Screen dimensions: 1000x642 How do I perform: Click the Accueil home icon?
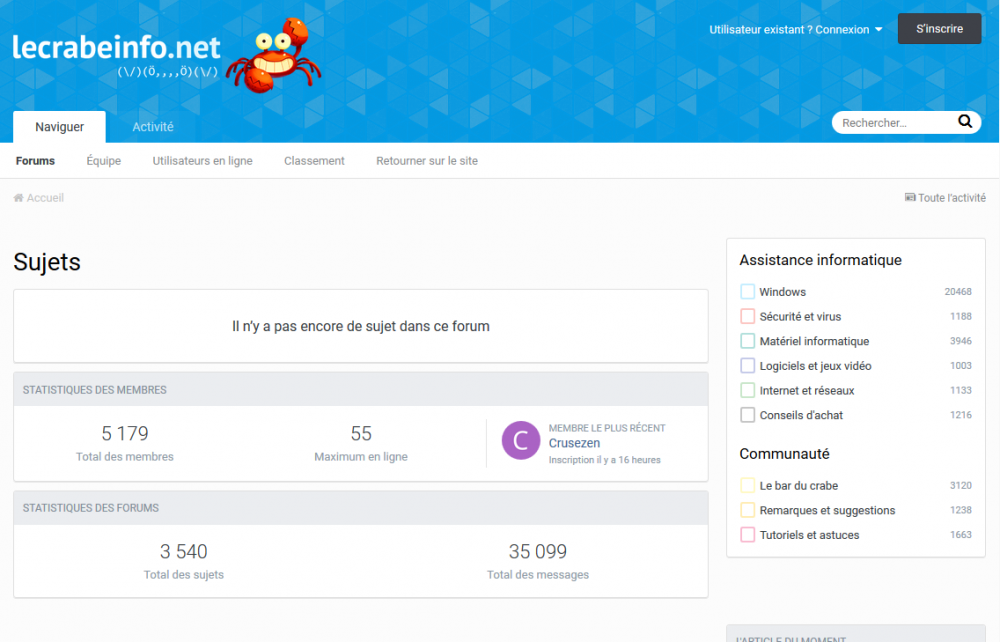coord(17,197)
